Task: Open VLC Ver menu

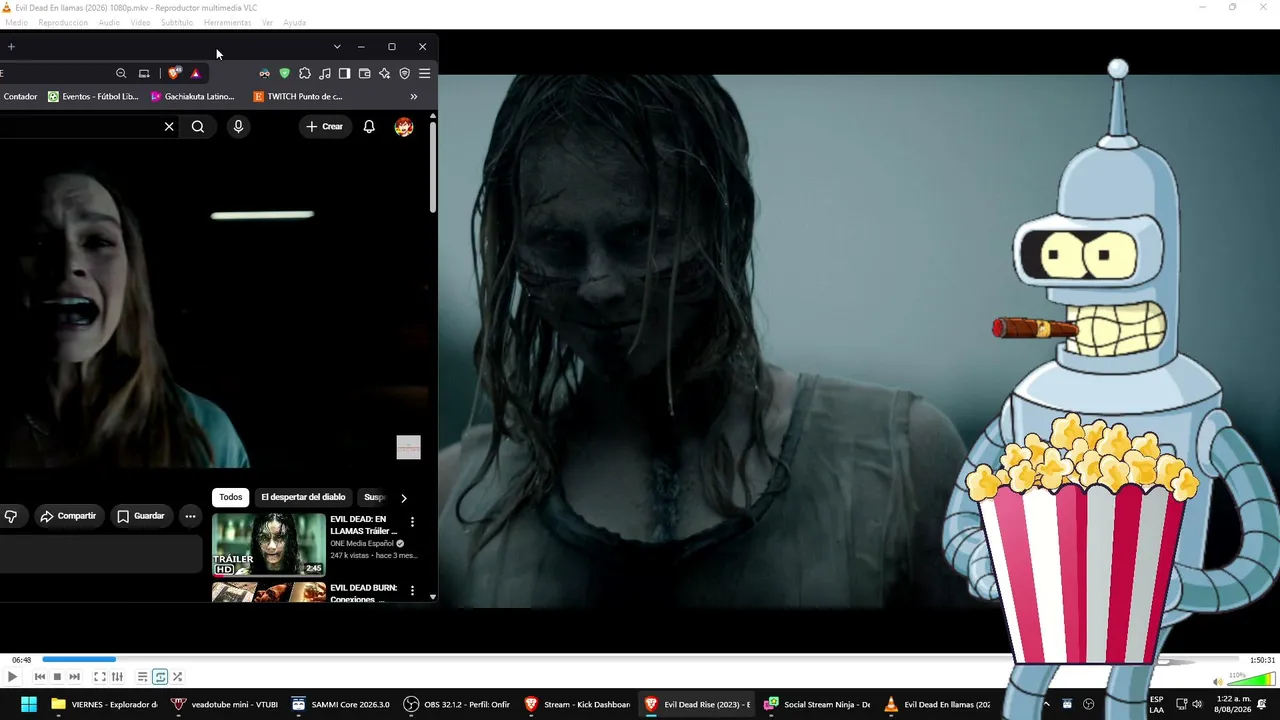Action: 267,22
